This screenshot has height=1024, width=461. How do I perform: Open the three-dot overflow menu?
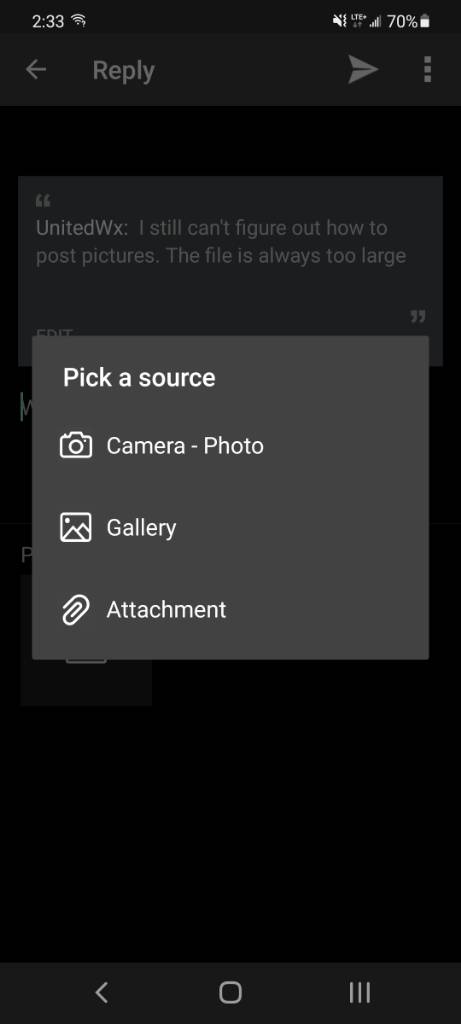point(427,69)
